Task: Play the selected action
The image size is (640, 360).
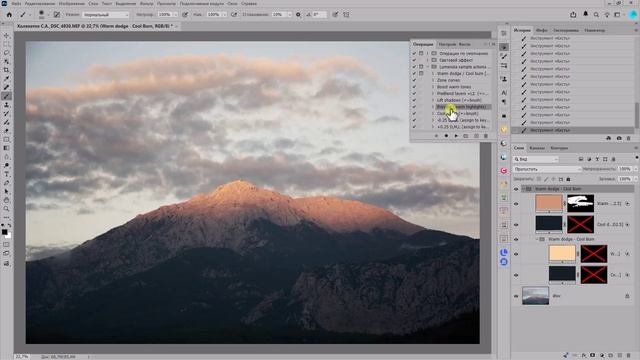Action: (456, 136)
